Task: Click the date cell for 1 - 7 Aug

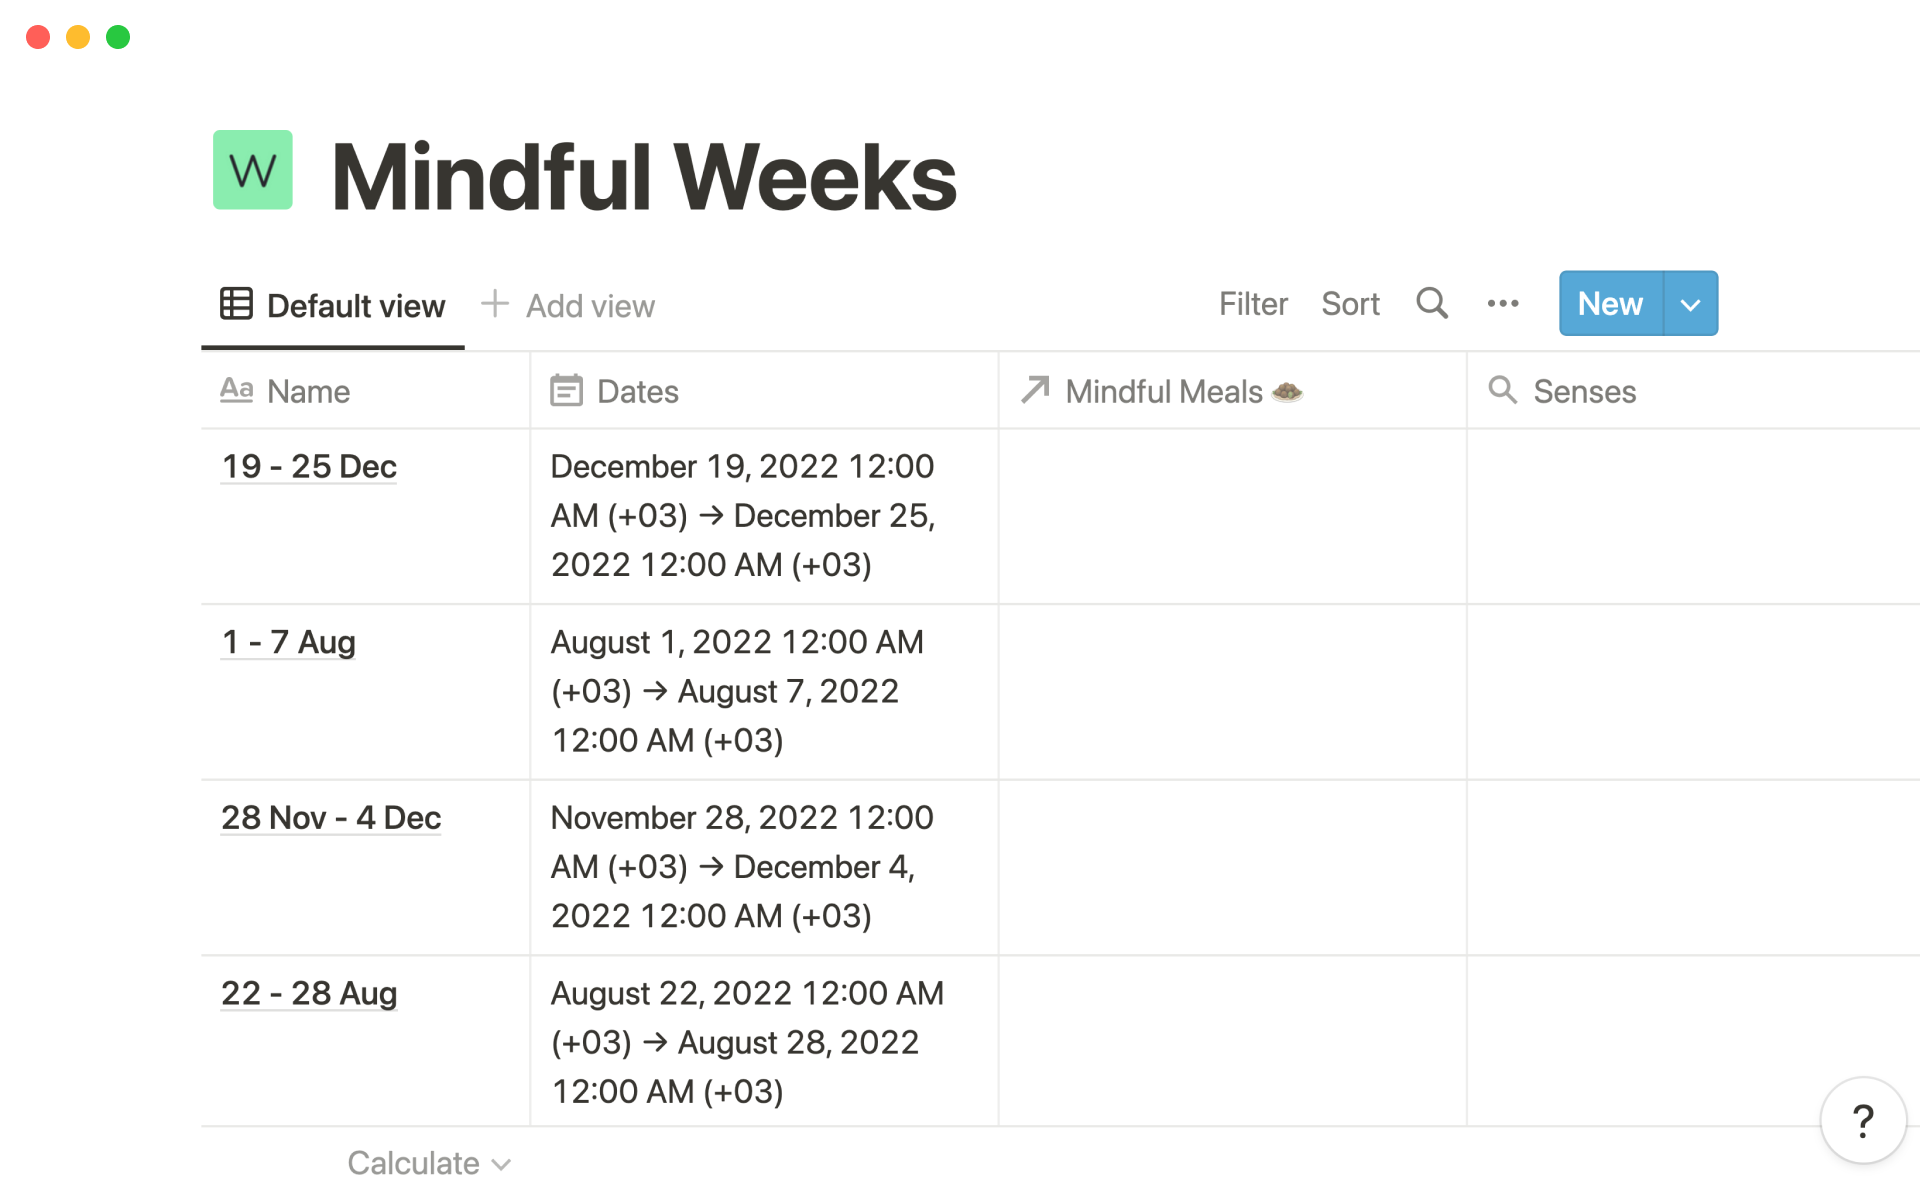Action: tap(763, 691)
